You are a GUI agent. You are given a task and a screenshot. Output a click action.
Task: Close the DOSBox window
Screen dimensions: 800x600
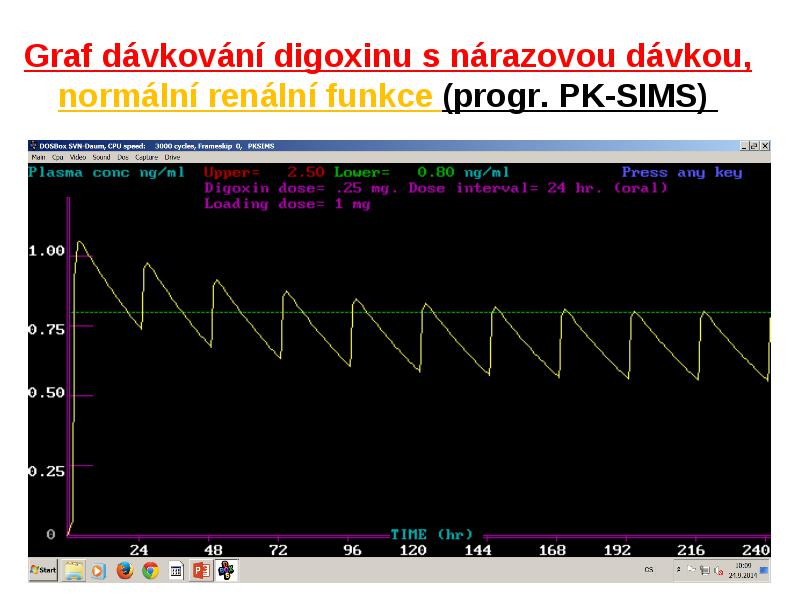765,146
